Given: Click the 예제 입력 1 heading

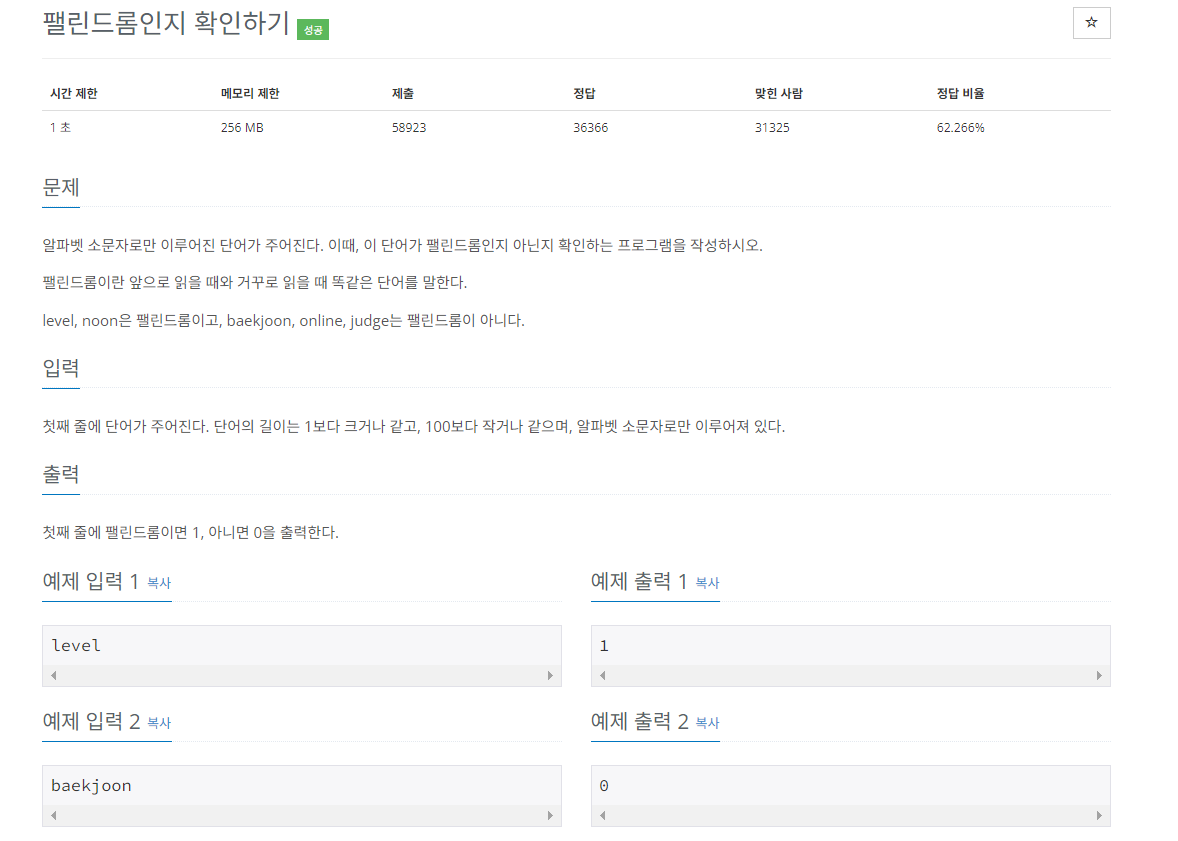Looking at the screenshot, I should (x=91, y=581).
